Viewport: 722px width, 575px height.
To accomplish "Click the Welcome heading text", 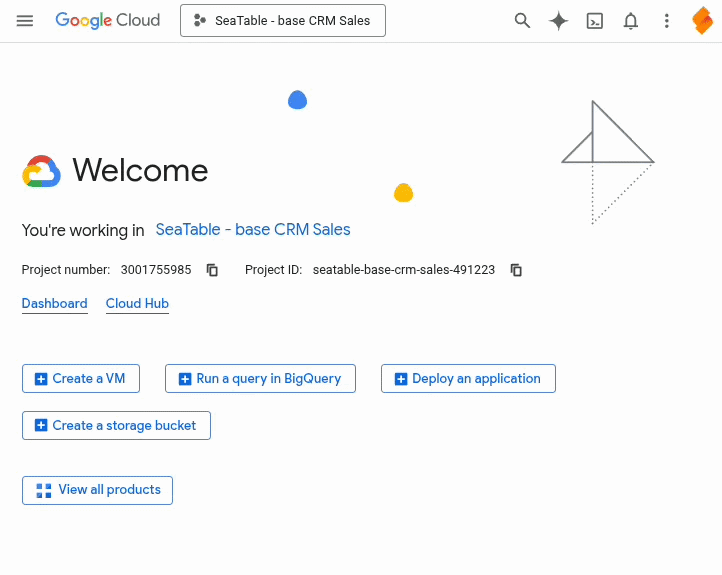I will tap(140, 170).
